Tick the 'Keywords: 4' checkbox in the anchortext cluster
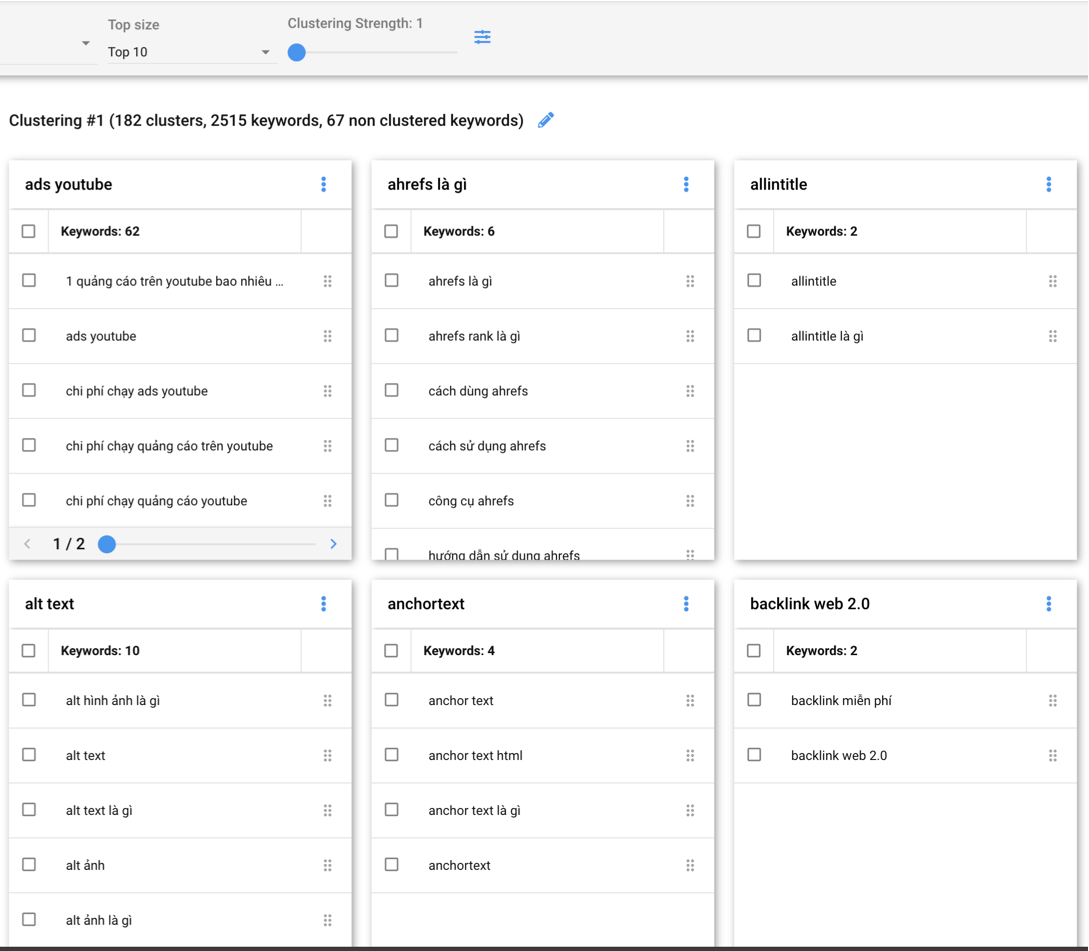Image resolution: width=1089 pixels, height=951 pixels. coord(391,651)
